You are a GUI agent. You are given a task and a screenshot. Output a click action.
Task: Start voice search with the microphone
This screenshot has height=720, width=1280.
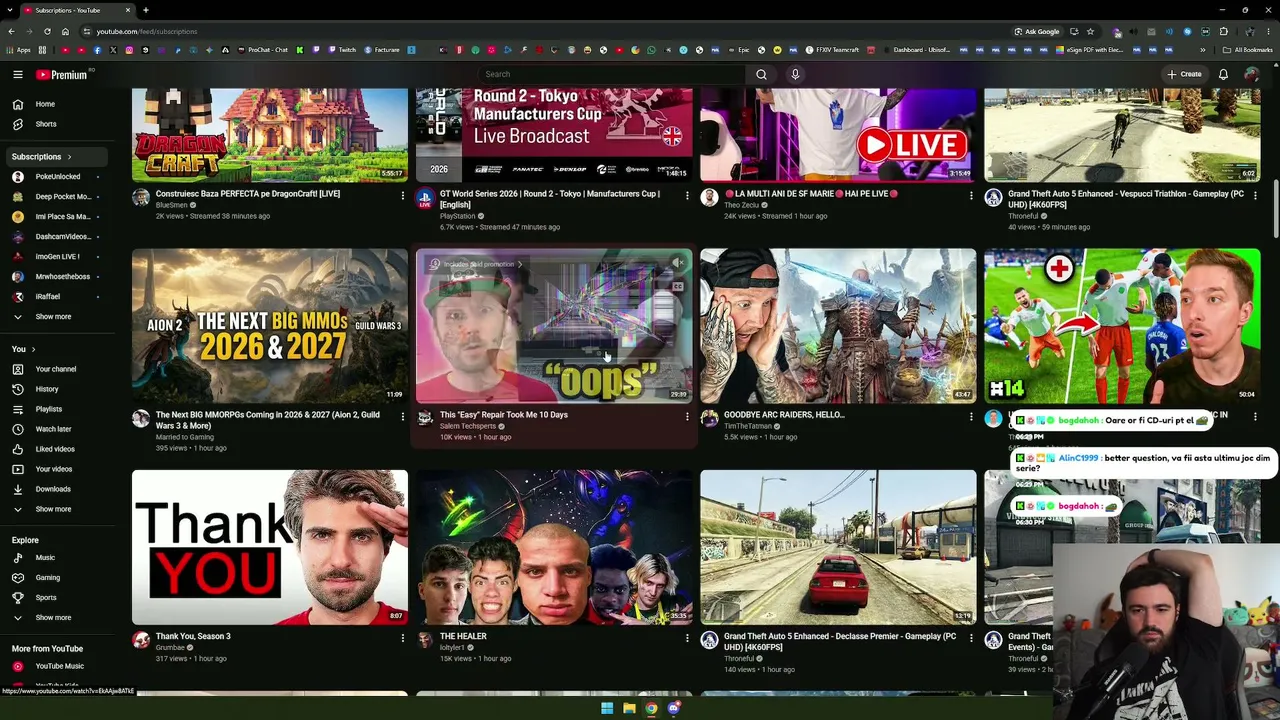[x=795, y=74]
